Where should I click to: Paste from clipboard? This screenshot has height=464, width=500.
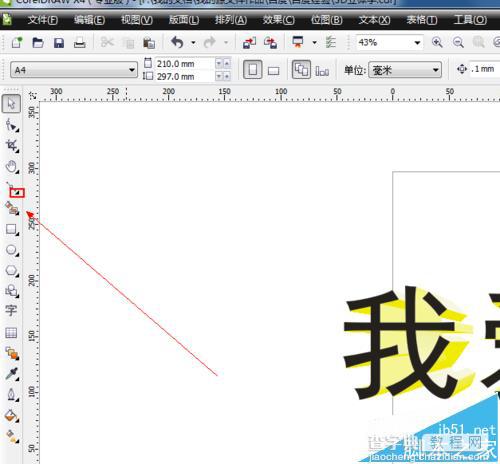click(149, 43)
